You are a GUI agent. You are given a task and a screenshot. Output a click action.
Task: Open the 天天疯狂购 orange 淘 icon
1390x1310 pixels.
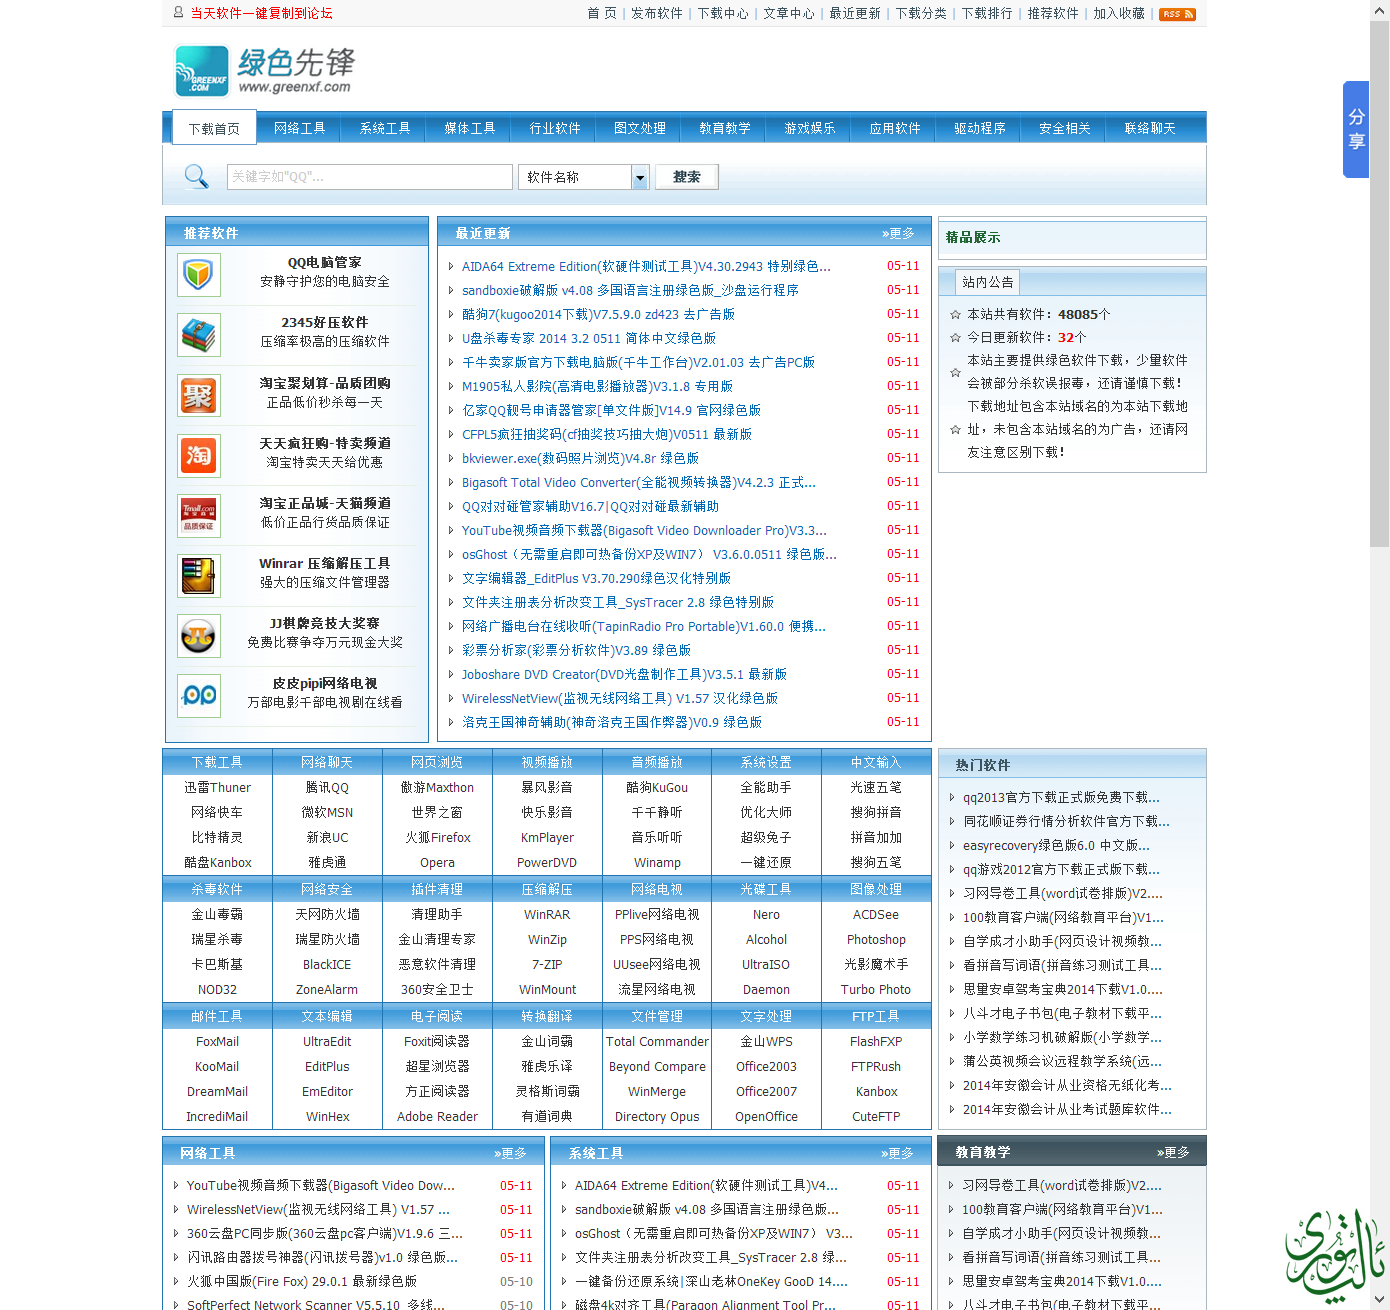[199, 455]
